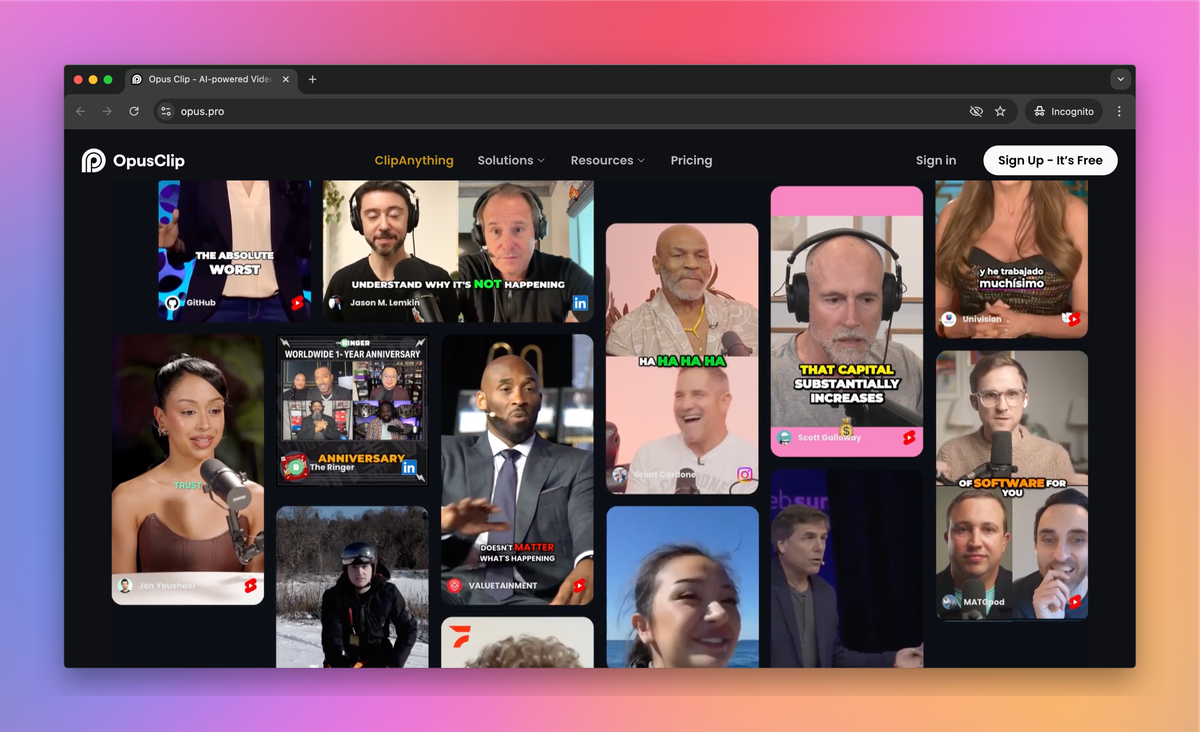Click LinkedIn icon on The Ringer clip
The width and height of the screenshot is (1200, 732).
[x=408, y=467]
